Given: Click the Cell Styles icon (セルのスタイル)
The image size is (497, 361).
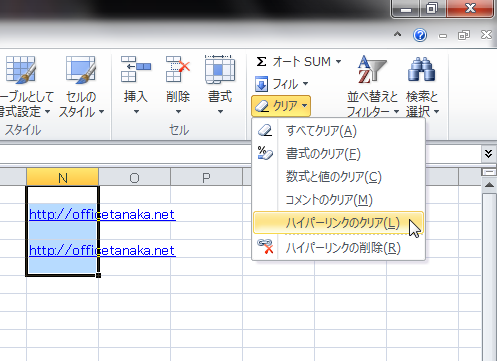Looking at the screenshot, I should [x=81, y=69].
